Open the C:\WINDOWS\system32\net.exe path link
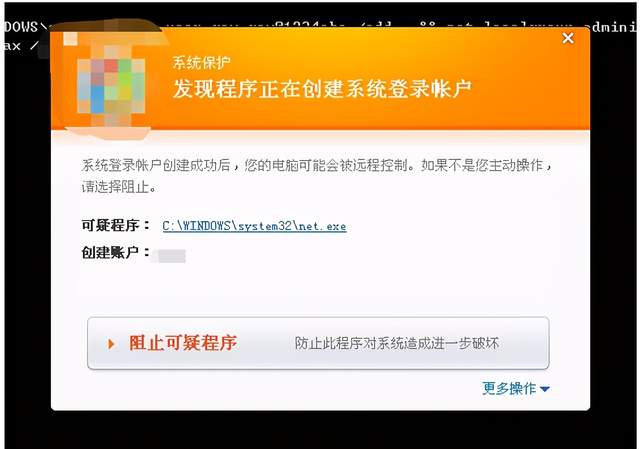The width and height of the screenshot is (640, 449). pyautogui.click(x=254, y=226)
